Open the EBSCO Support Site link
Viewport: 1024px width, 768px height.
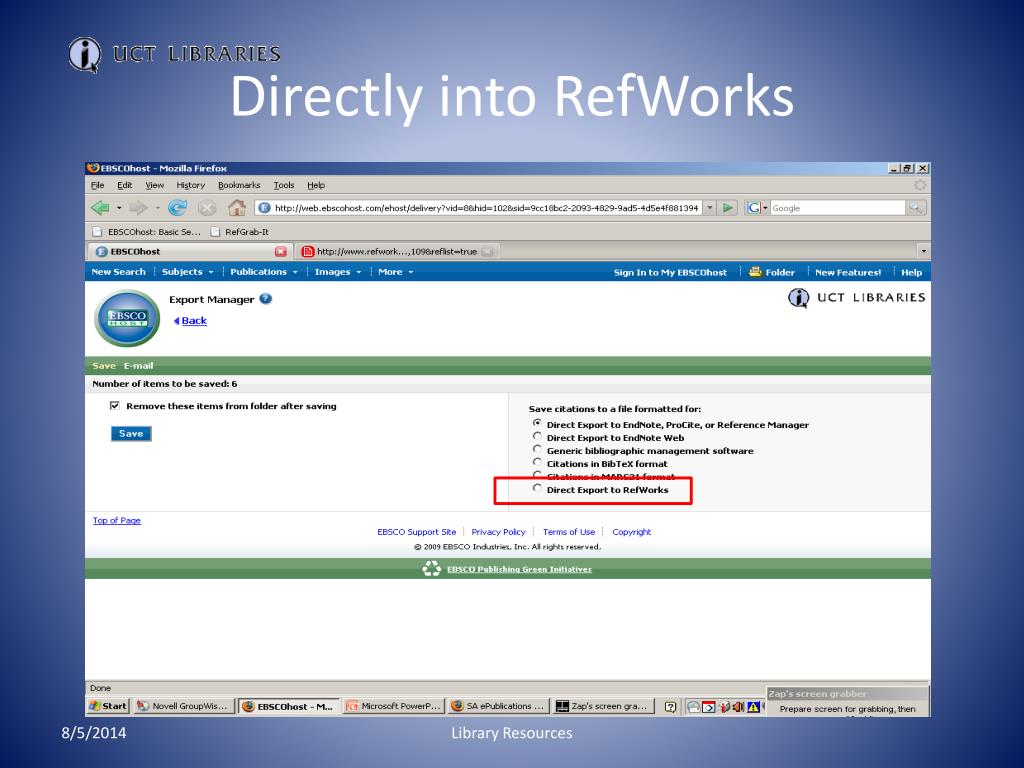click(x=417, y=532)
